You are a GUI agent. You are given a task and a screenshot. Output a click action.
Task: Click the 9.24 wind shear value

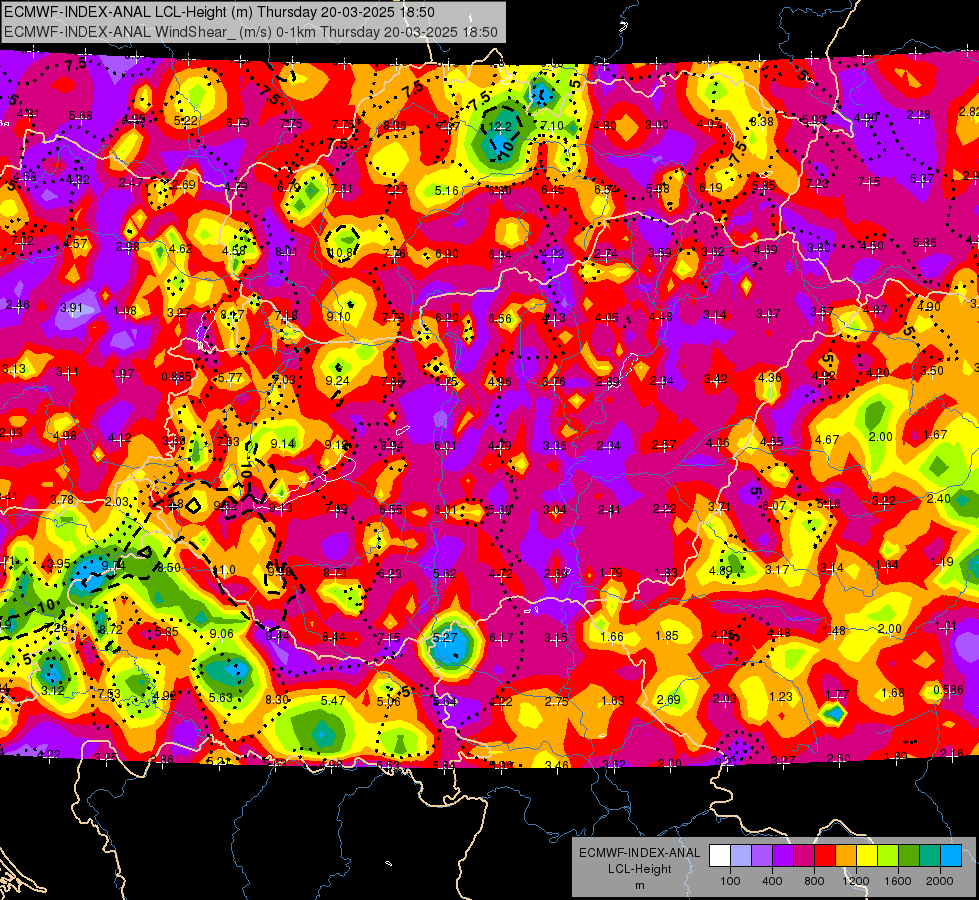tap(338, 380)
